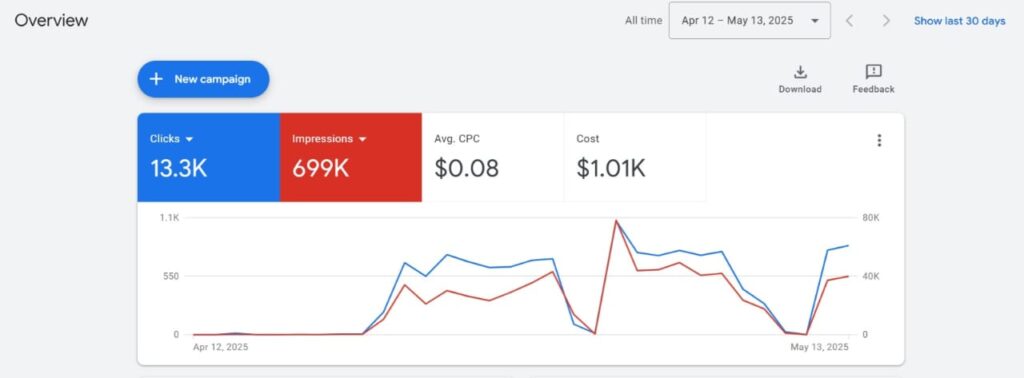Click the 1.1K left axis label
Screen dimensions: 1024x378
pyautogui.click(x=169, y=217)
